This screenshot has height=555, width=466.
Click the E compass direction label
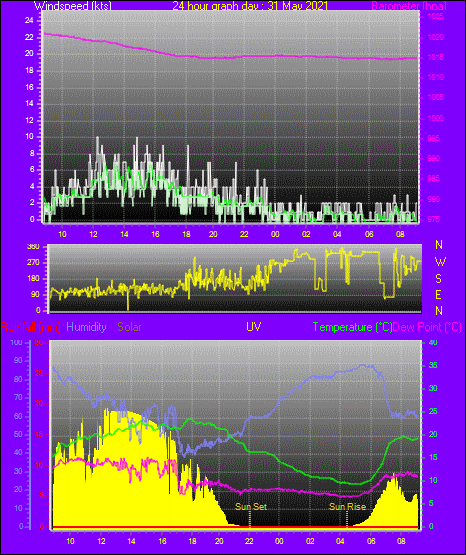pyautogui.click(x=438, y=294)
